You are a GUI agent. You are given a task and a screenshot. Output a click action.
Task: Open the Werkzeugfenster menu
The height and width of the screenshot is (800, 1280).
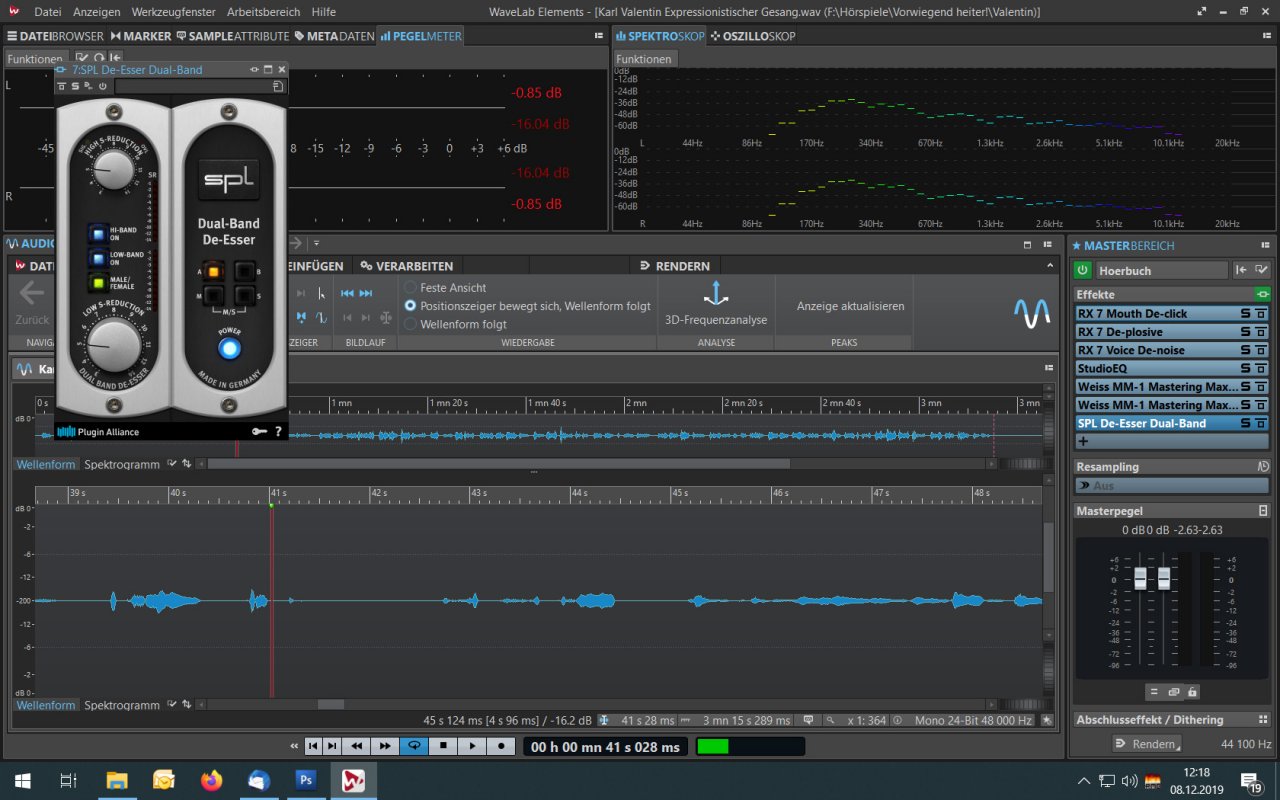point(173,12)
